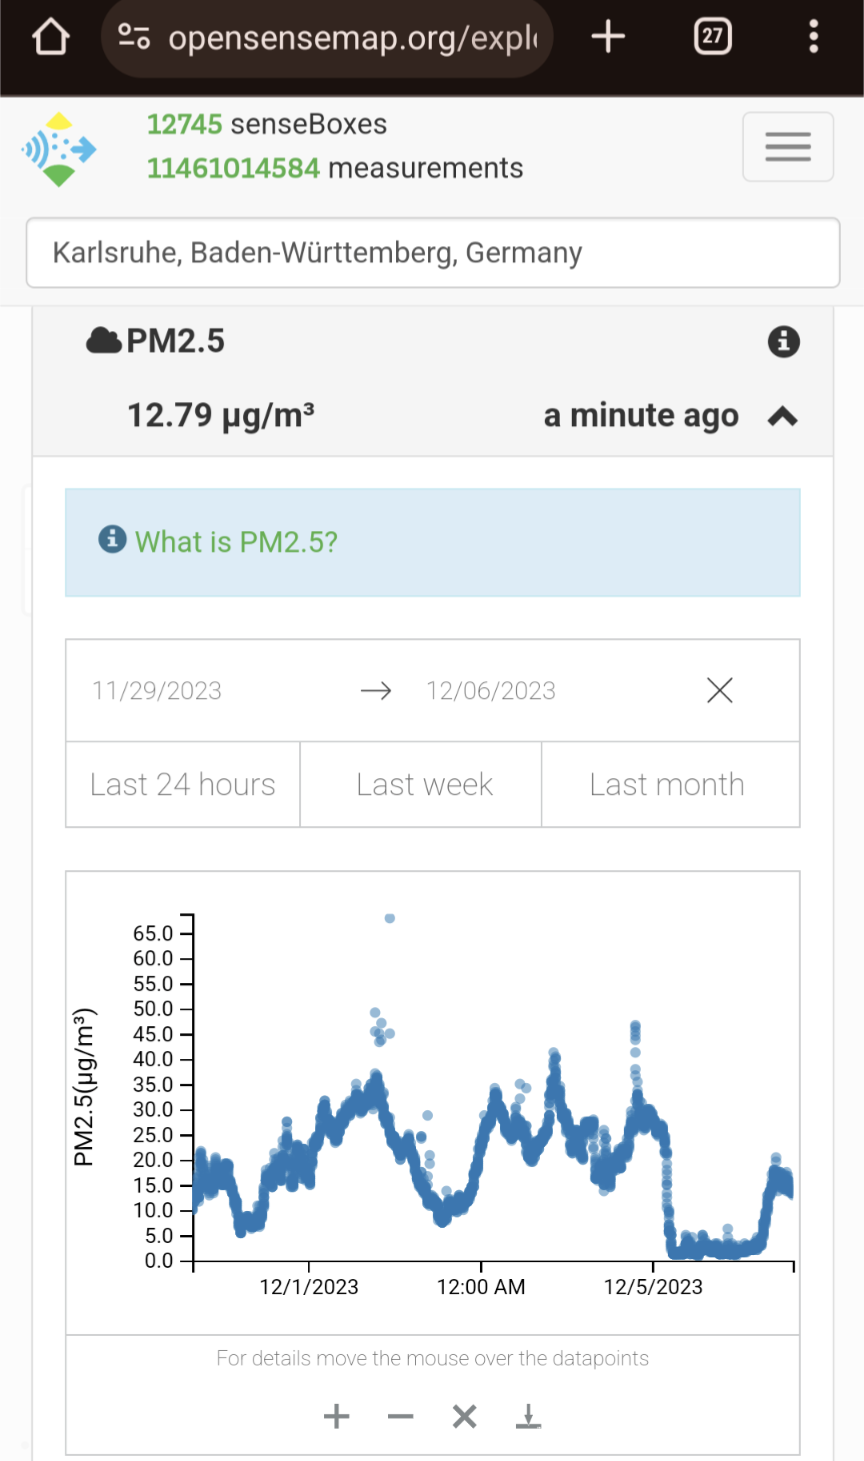Collapse the PM2.5 sensor panel
The height and width of the screenshot is (1461, 864).
782,416
